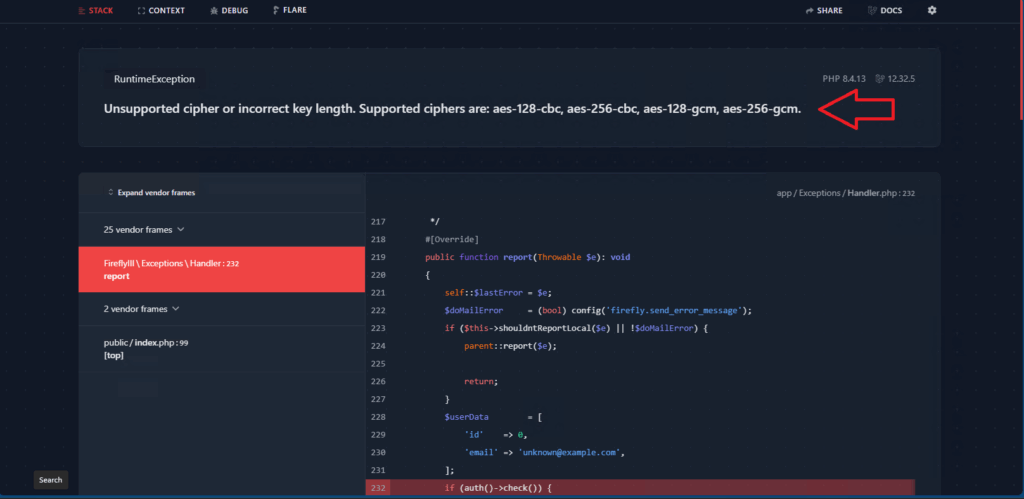Click the Share arrow icon

pos(809,10)
